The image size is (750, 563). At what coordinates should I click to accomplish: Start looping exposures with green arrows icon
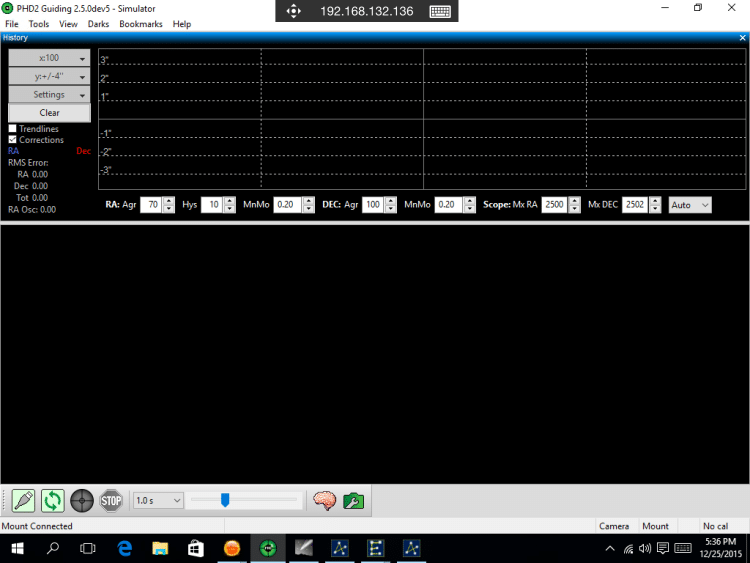pos(53,501)
